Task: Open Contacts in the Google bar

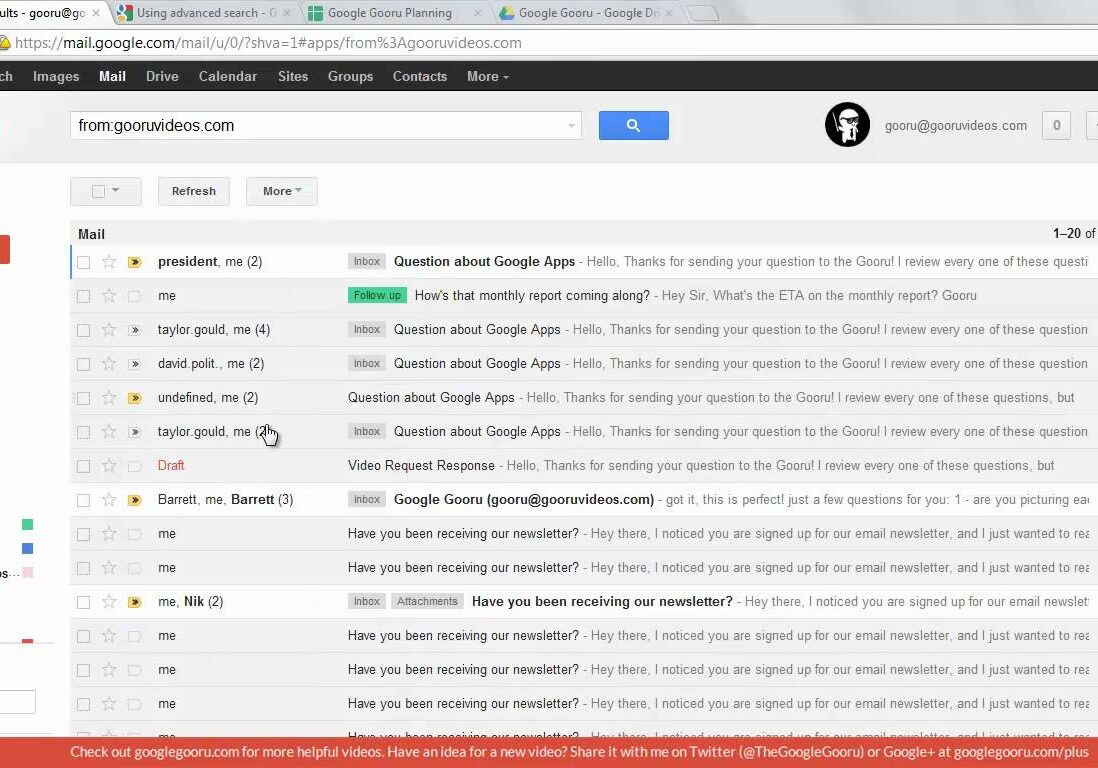Action: [419, 76]
